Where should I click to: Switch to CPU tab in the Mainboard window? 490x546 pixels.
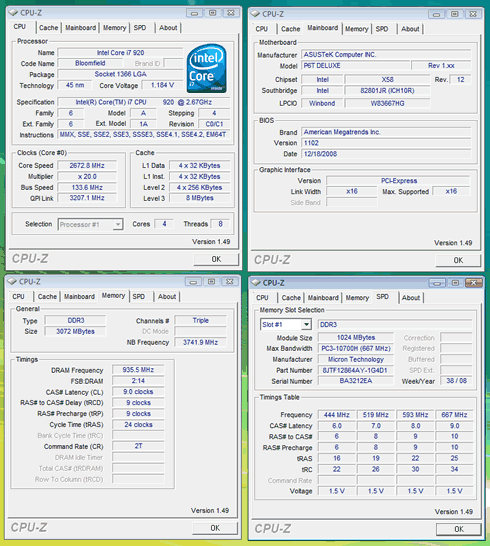pos(262,29)
